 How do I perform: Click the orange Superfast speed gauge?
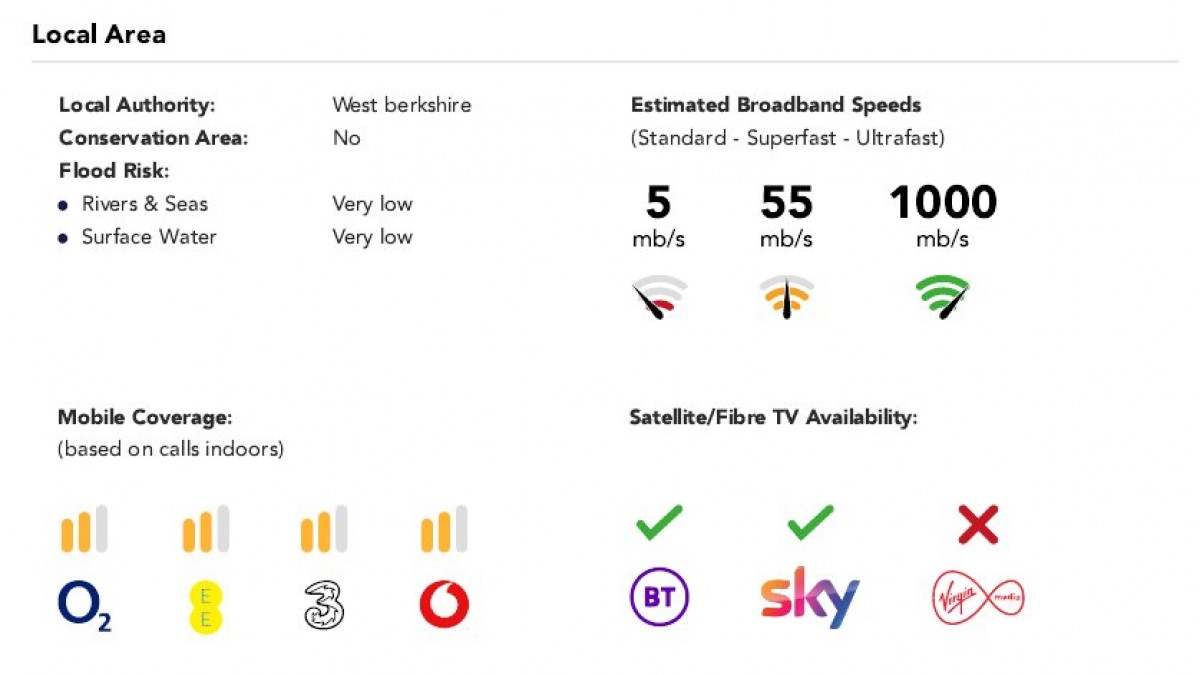pos(786,296)
